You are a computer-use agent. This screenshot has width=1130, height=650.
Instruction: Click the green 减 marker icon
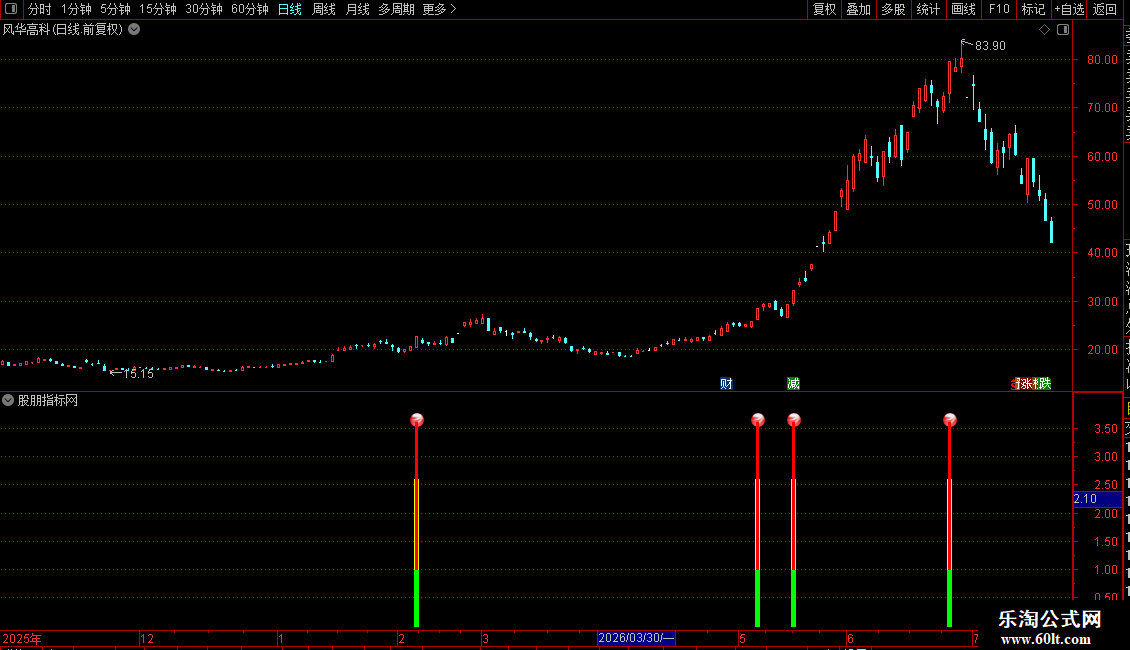[793, 383]
